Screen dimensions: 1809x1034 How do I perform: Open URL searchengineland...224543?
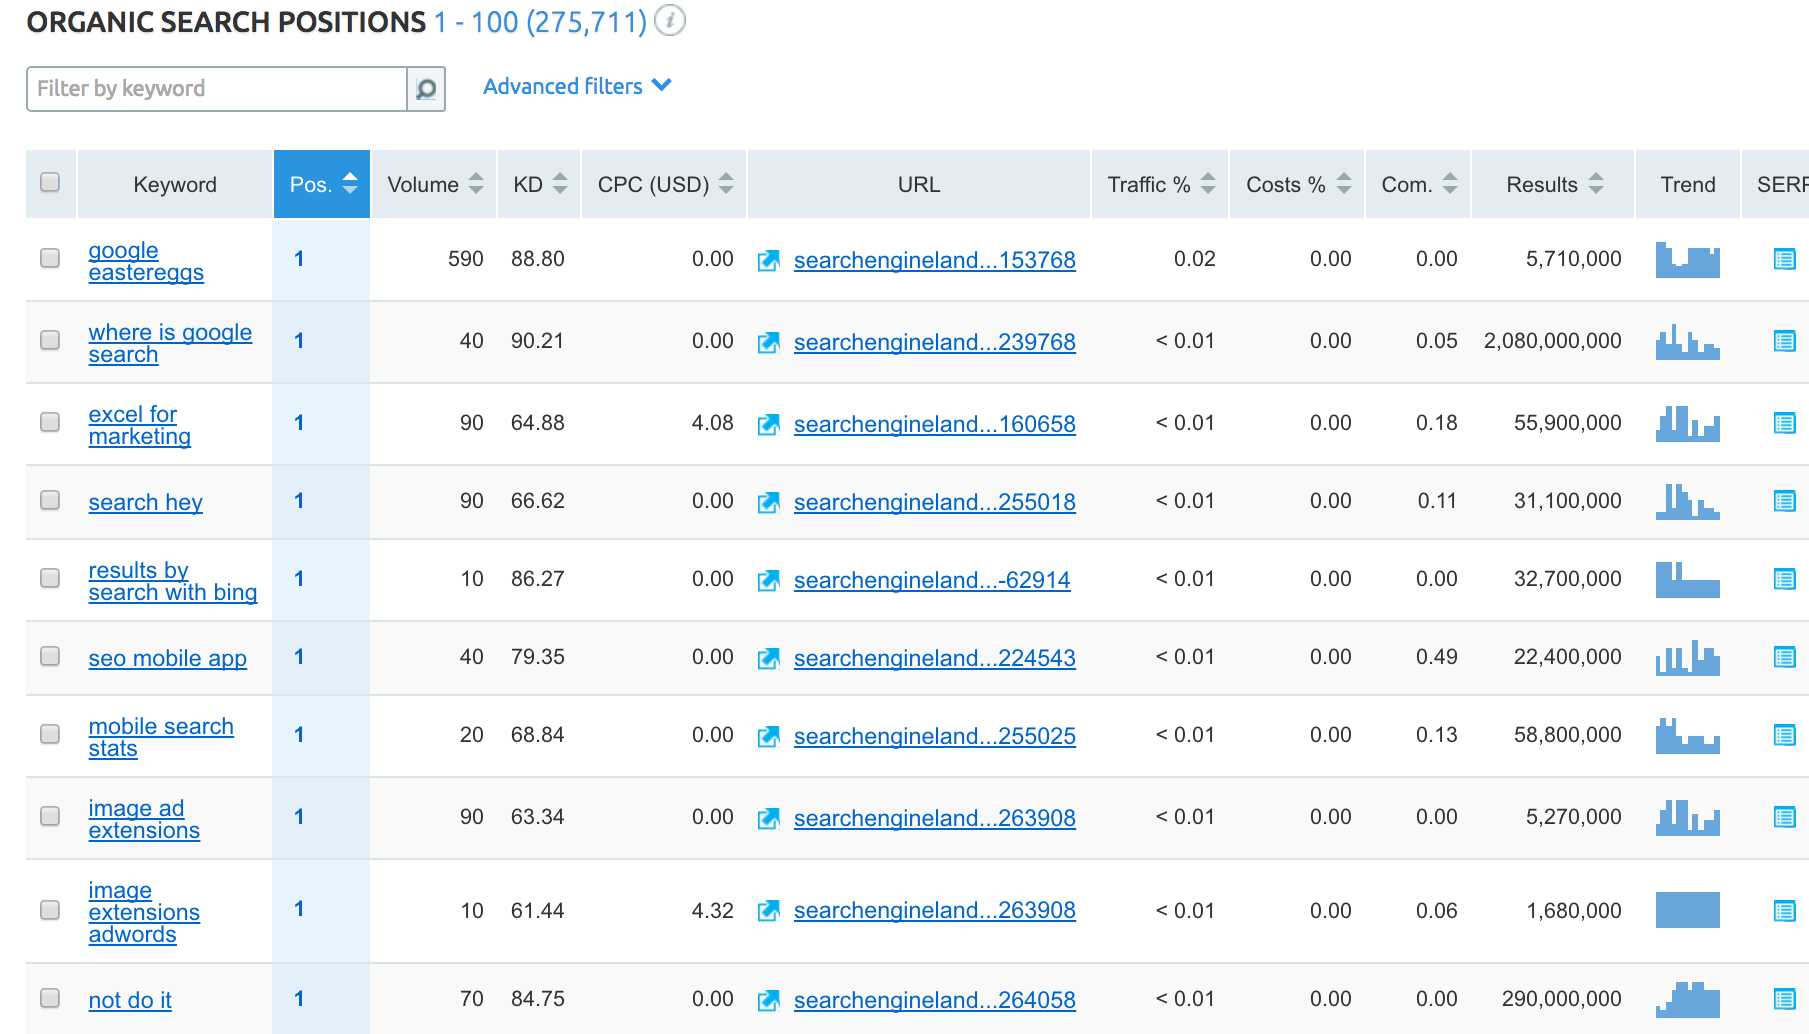(x=934, y=658)
